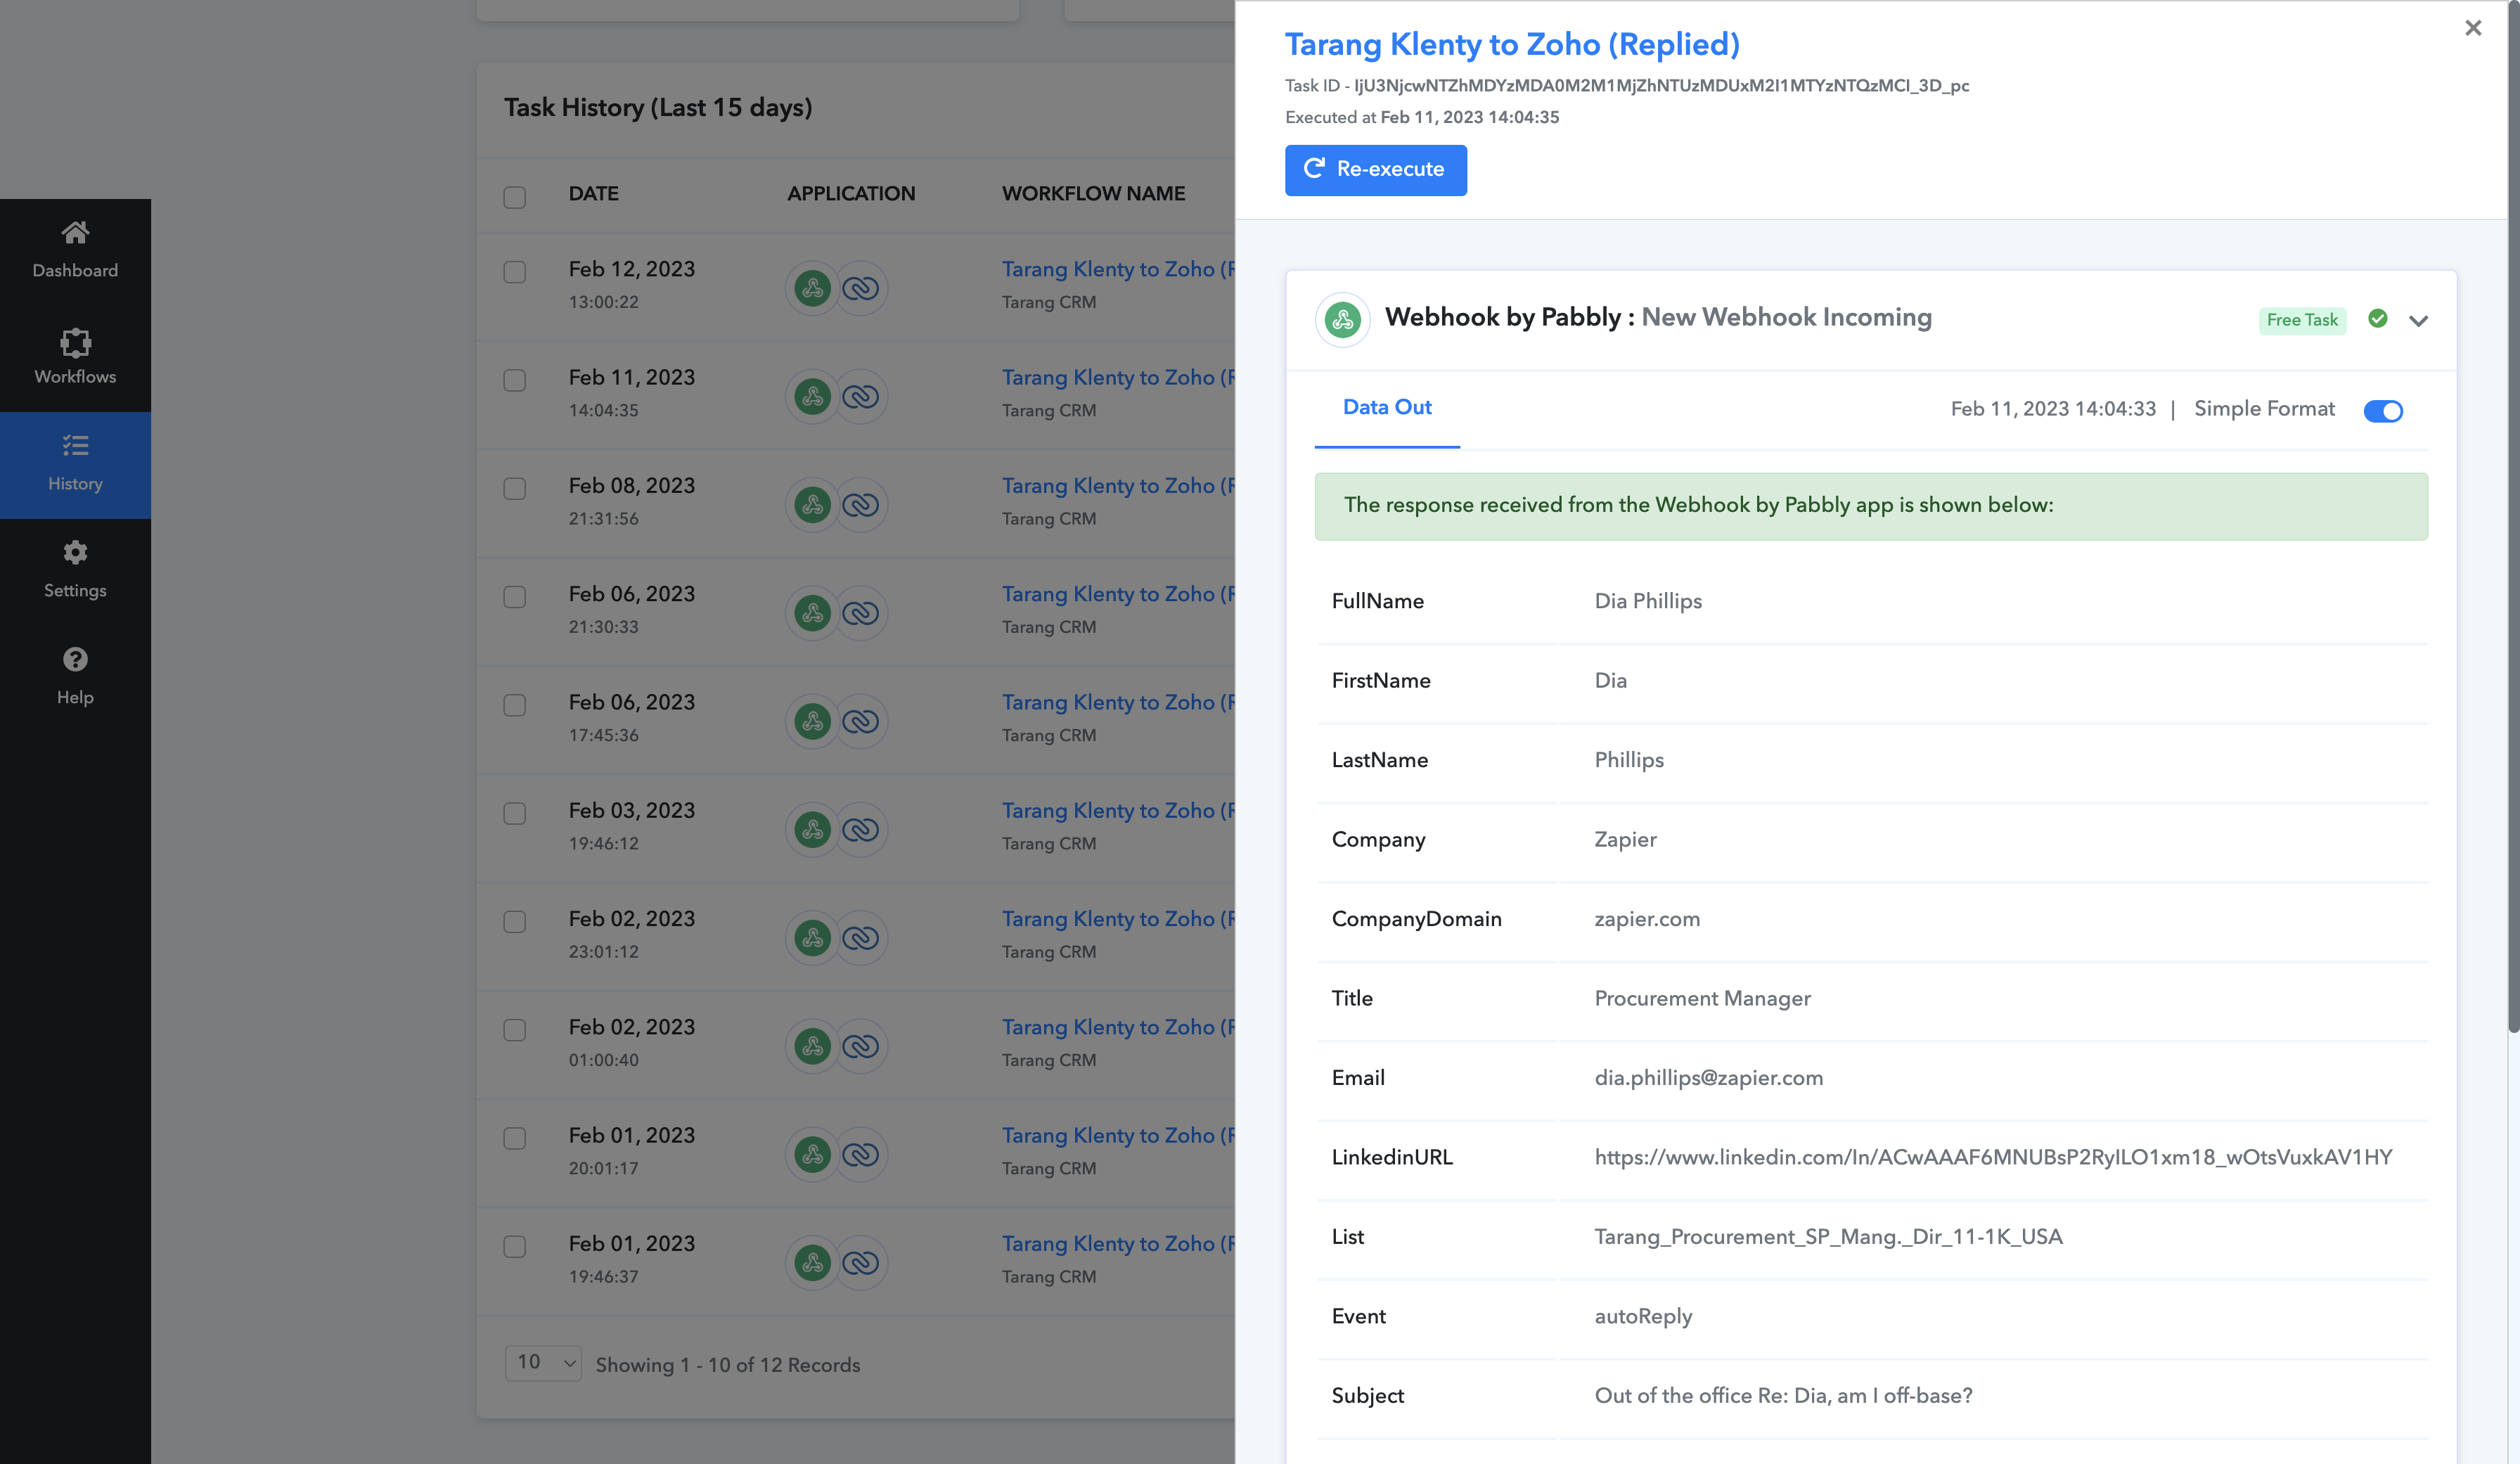
Task: Open workflow link in Feb 12 13:00:22 row
Action: [x=1118, y=269]
